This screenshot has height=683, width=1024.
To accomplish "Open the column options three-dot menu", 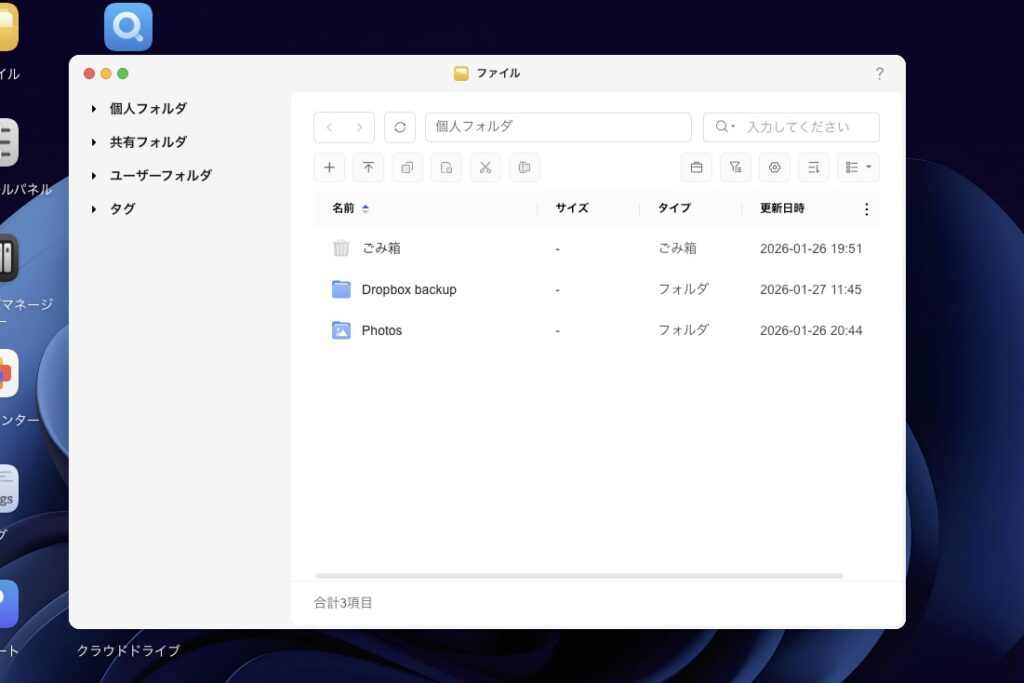I will [866, 209].
